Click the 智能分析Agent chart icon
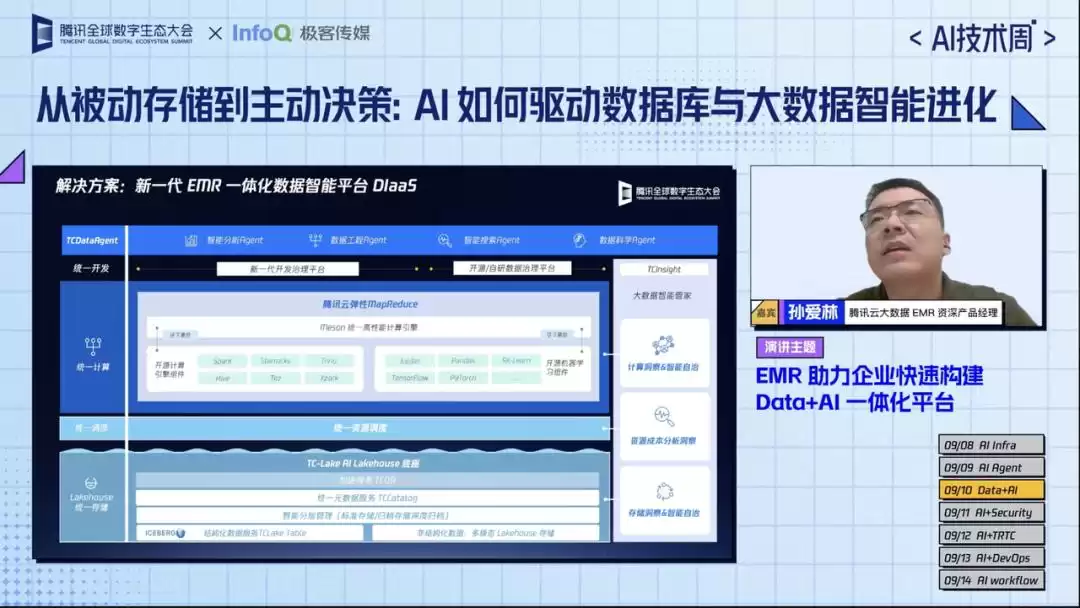The image size is (1080, 608). [191, 240]
